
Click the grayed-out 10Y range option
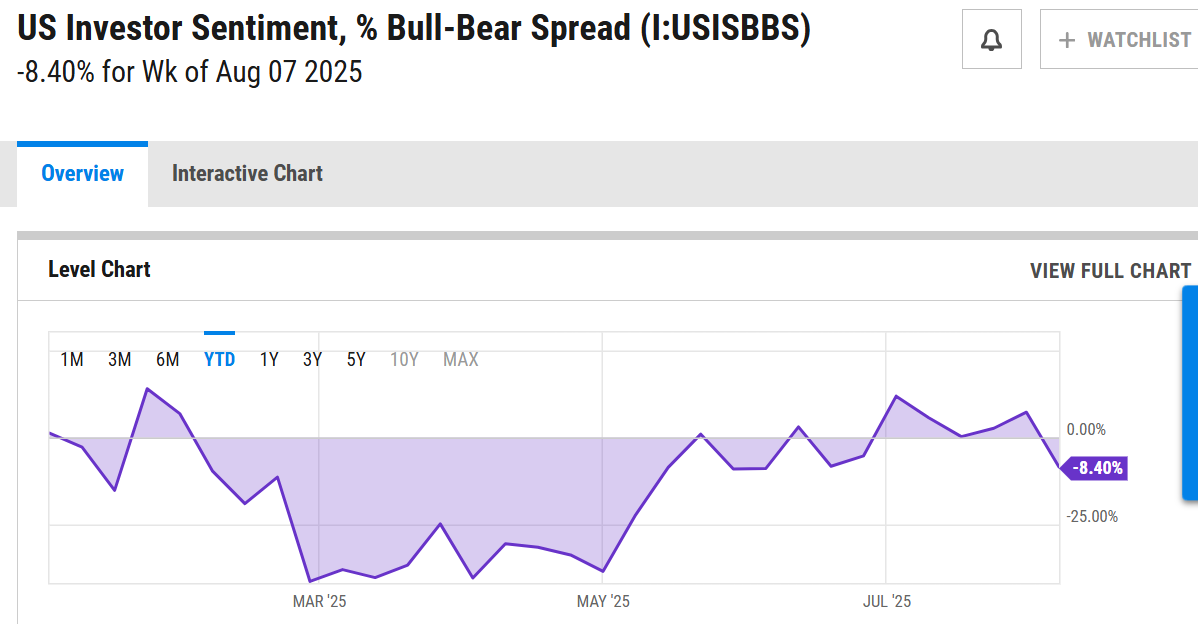[x=404, y=359]
